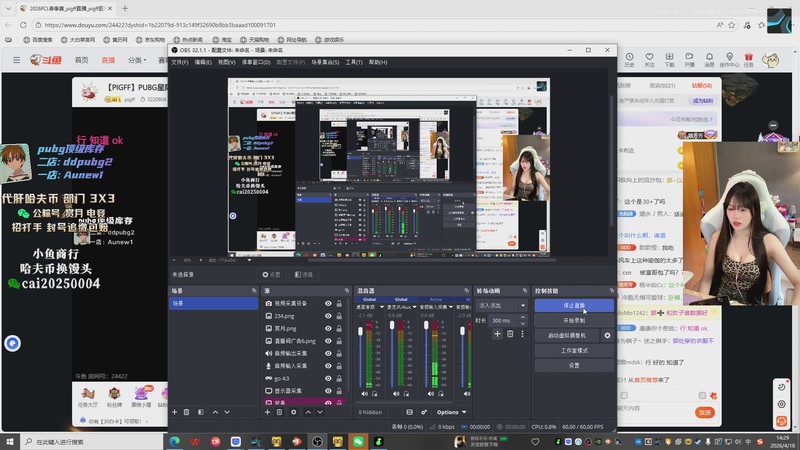
Task: Toggle visibility of first camera source row
Action: (328, 304)
